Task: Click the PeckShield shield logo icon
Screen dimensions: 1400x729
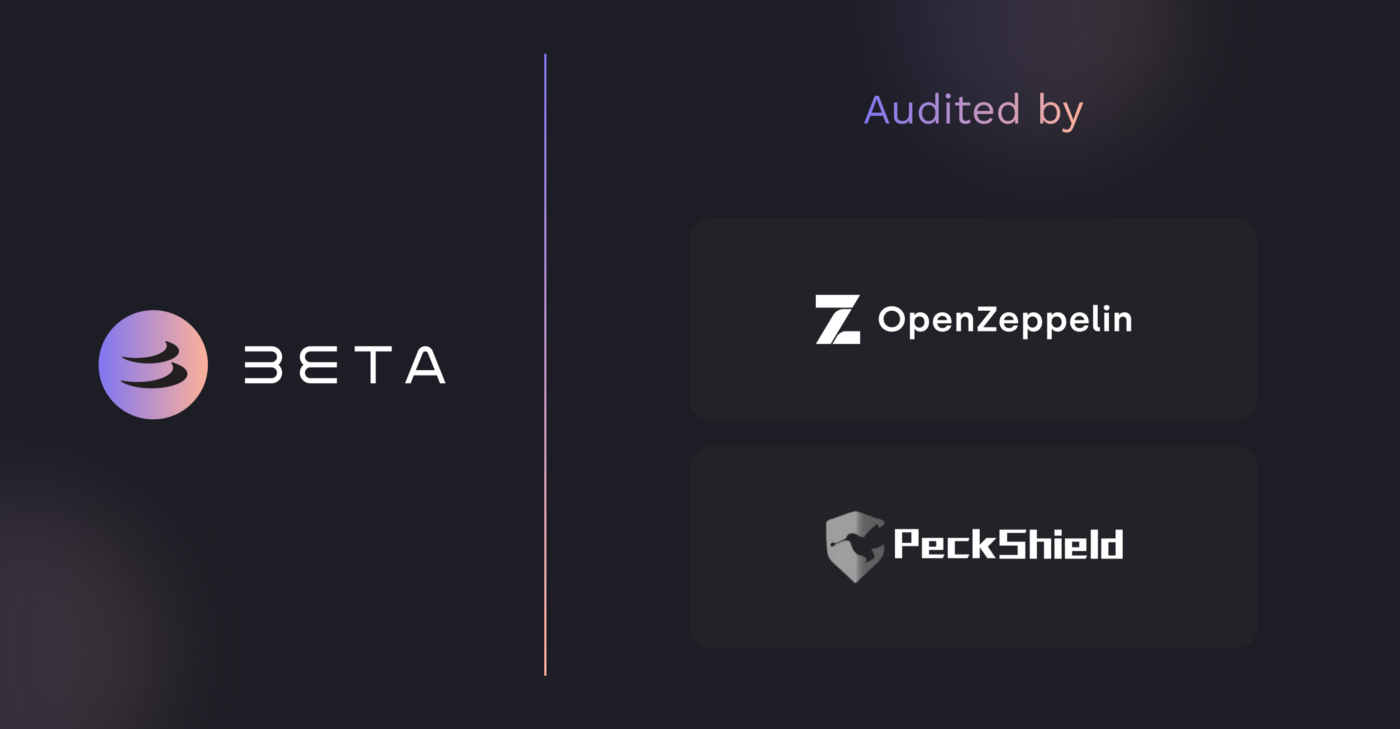Action: (855, 546)
